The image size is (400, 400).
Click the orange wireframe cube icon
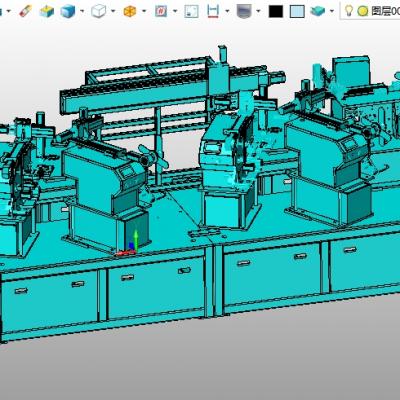(130, 11)
